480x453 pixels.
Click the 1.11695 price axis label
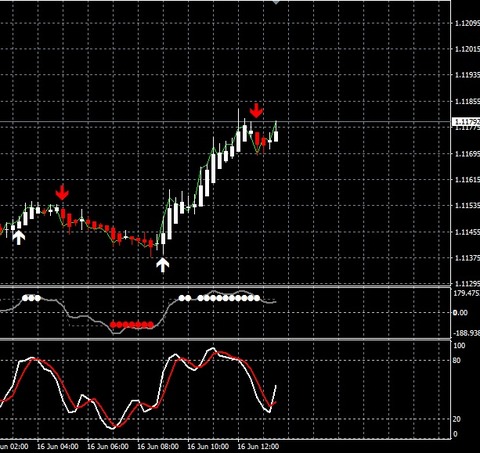point(467,154)
